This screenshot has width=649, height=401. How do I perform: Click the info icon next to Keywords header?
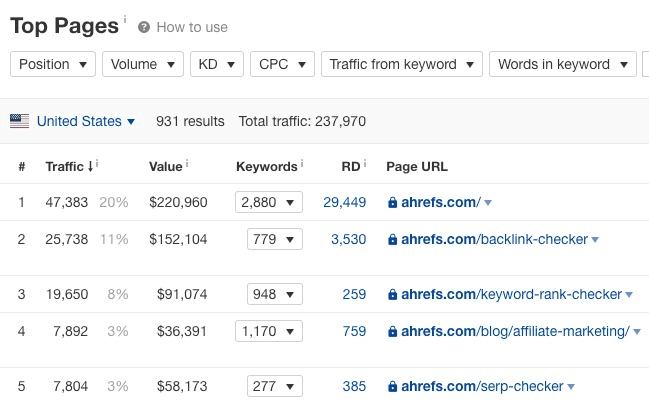coord(302,164)
